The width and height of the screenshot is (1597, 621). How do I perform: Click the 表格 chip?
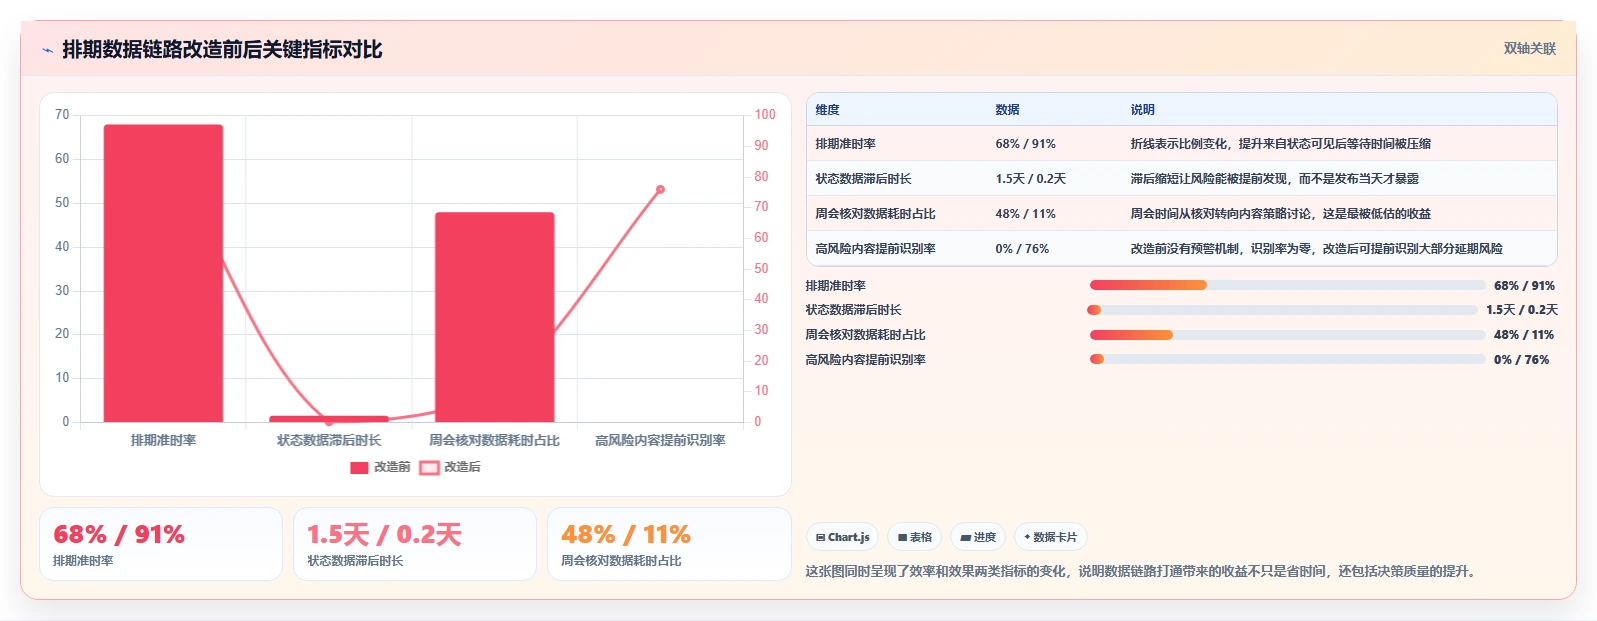914,537
